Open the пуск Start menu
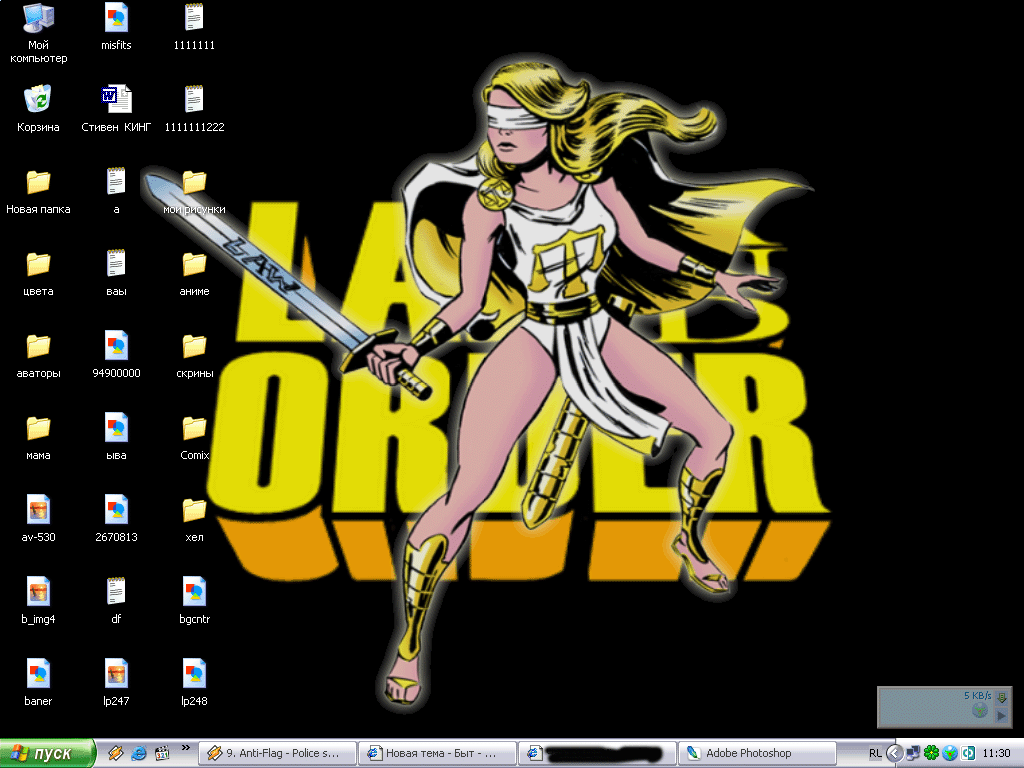1024x768 pixels. click(47, 753)
